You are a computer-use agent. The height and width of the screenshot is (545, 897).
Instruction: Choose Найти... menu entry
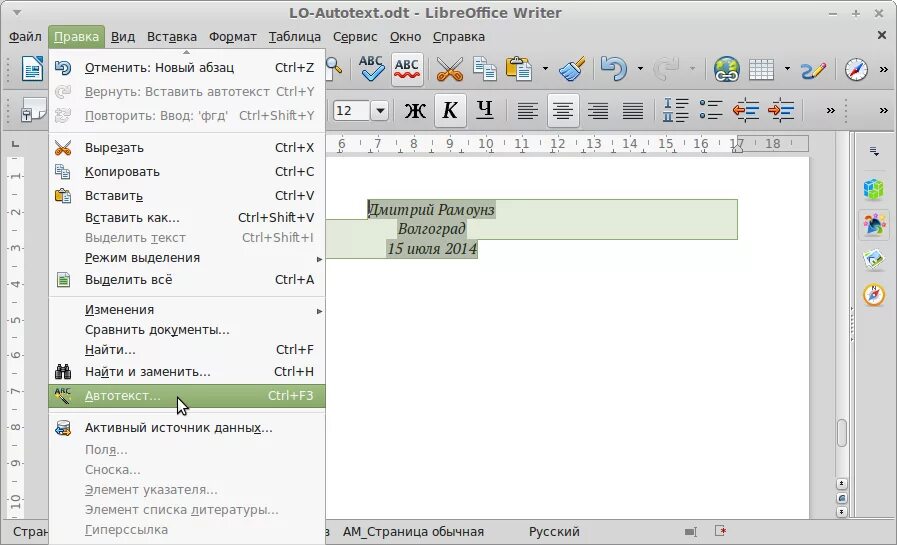pyautogui.click(x=187, y=349)
